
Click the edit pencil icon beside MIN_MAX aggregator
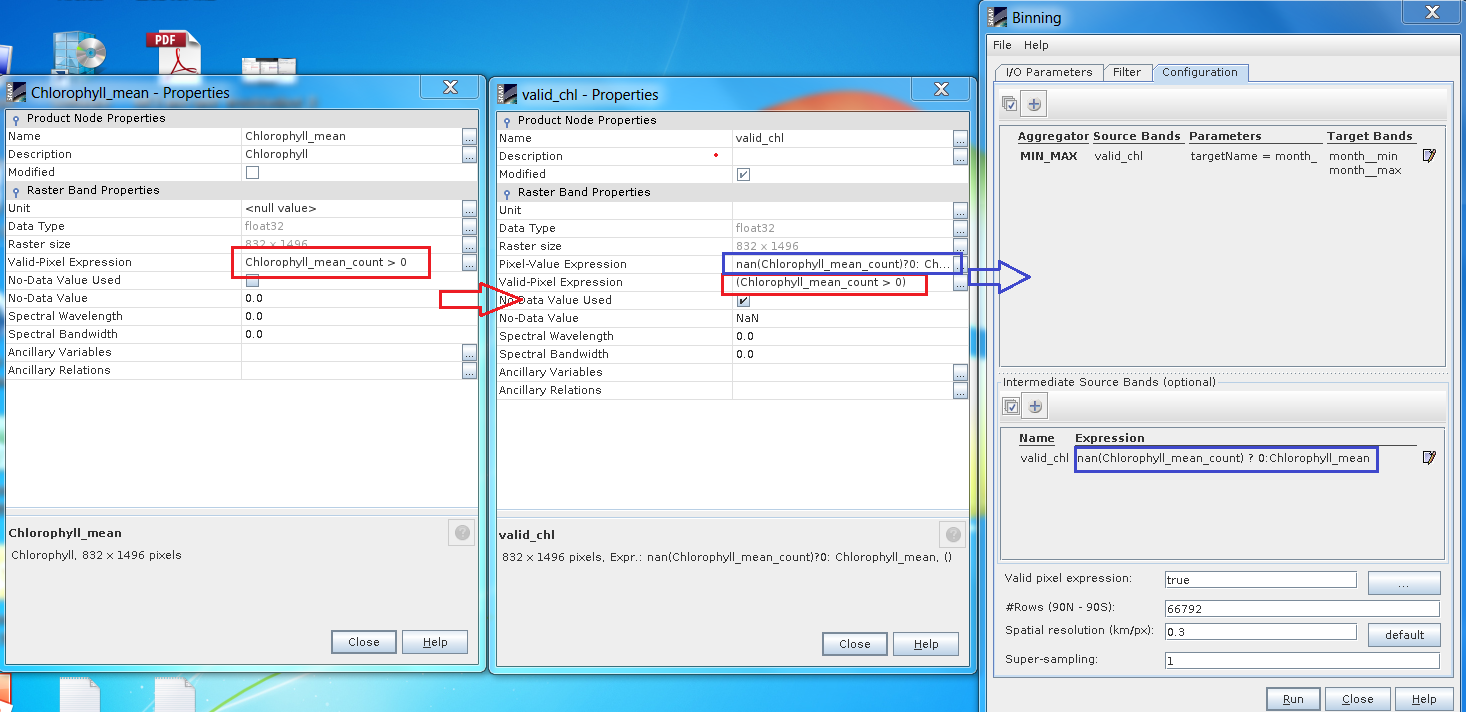[x=1429, y=155]
